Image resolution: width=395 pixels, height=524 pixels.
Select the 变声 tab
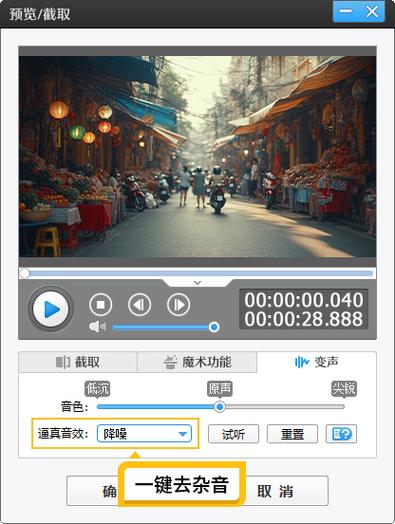(x=316, y=362)
